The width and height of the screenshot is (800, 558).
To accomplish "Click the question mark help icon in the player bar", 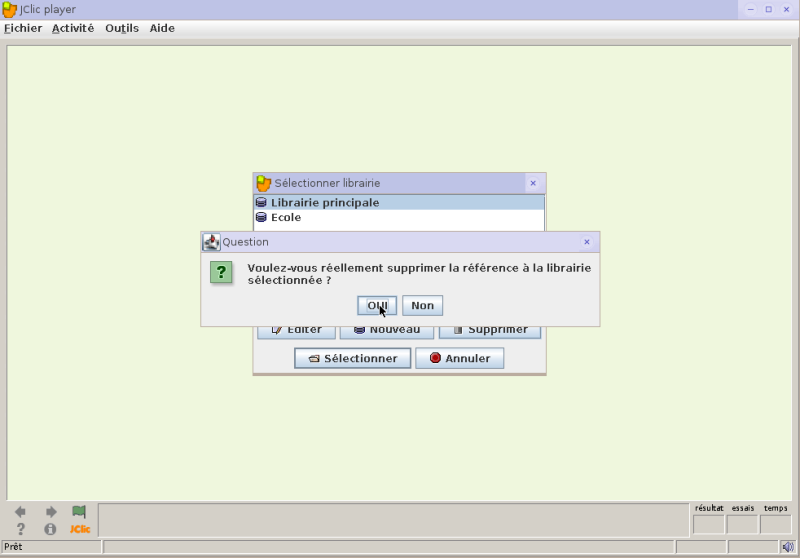I will pos(20,529).
